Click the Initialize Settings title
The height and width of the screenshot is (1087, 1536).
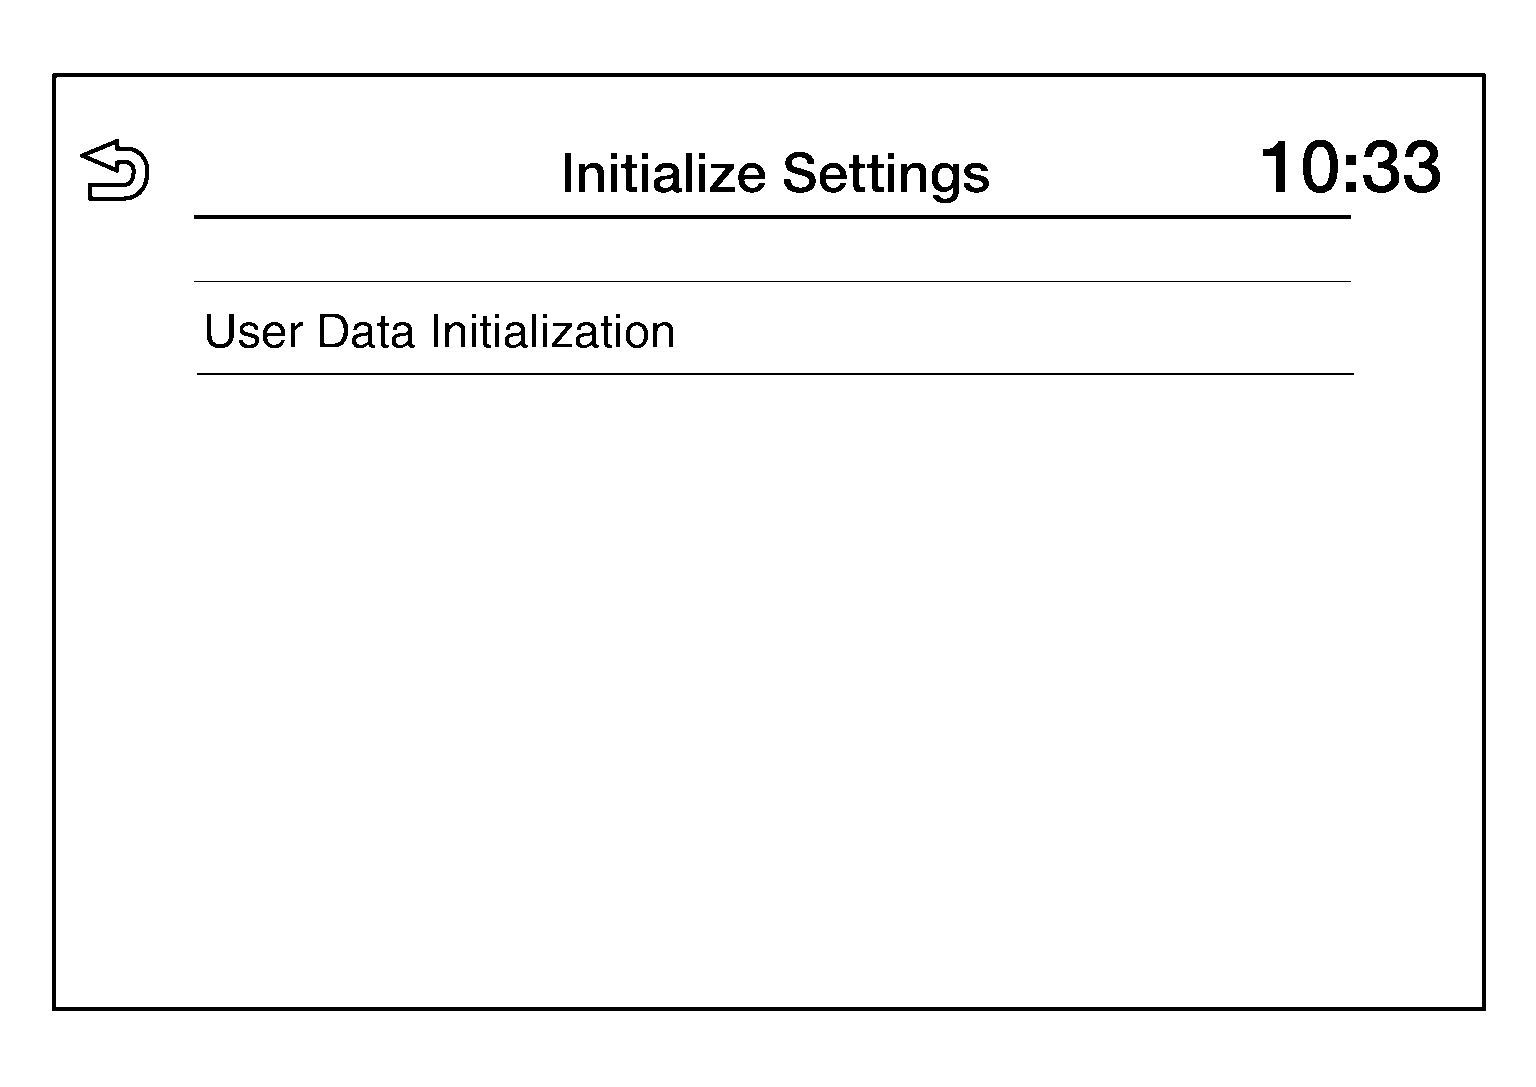coord(775,173)
